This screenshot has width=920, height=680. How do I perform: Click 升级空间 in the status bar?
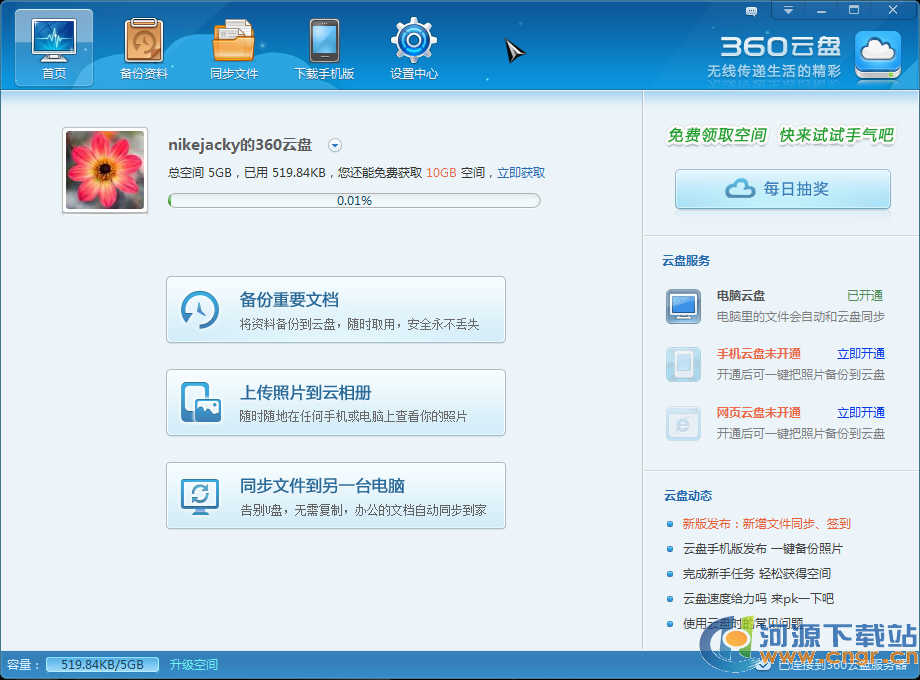coord(193,665)
